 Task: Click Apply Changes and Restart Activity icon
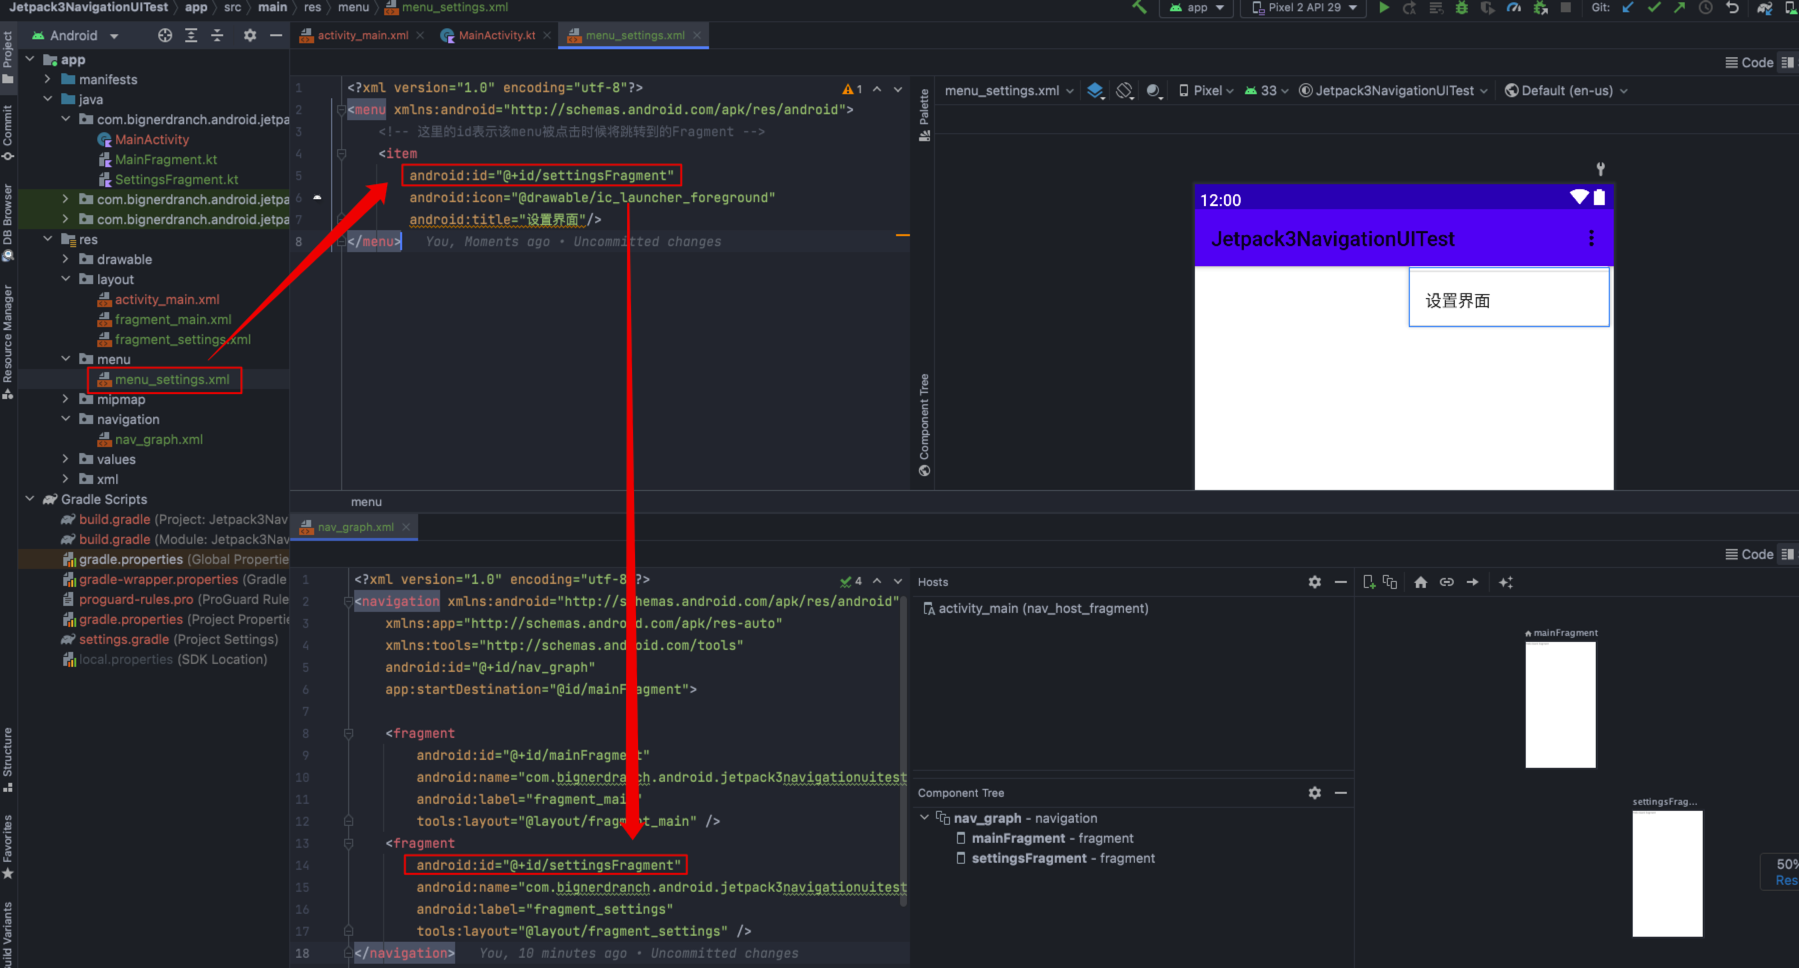coord(1410,8)
